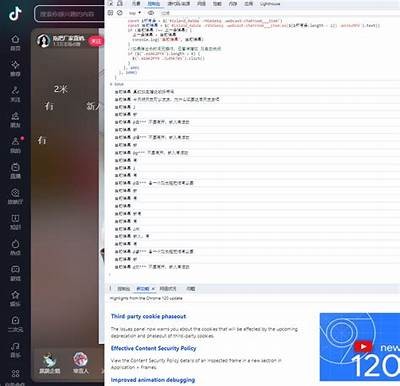This screenshot has width=400, height=386.
Task: Click the eye live expression icon
Action: [151, 13]
